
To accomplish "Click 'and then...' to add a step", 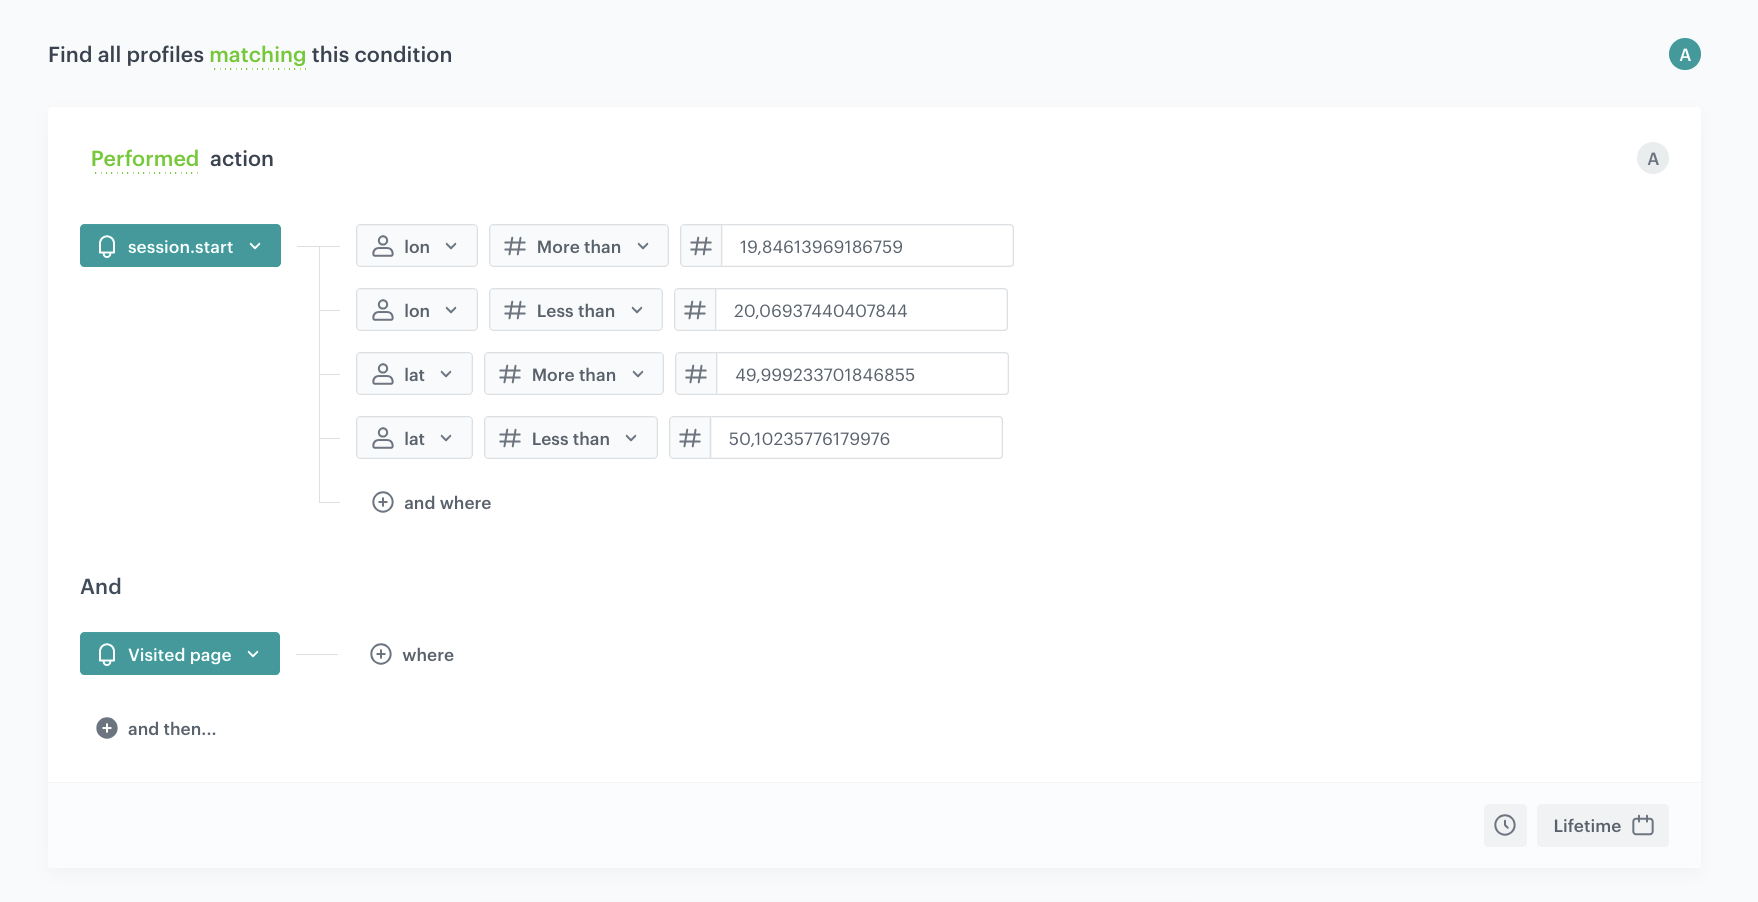I will coord(171,728).
